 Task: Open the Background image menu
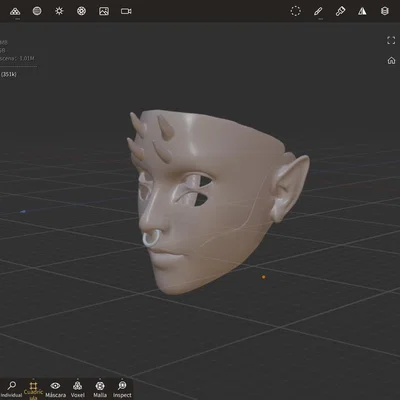104,11
